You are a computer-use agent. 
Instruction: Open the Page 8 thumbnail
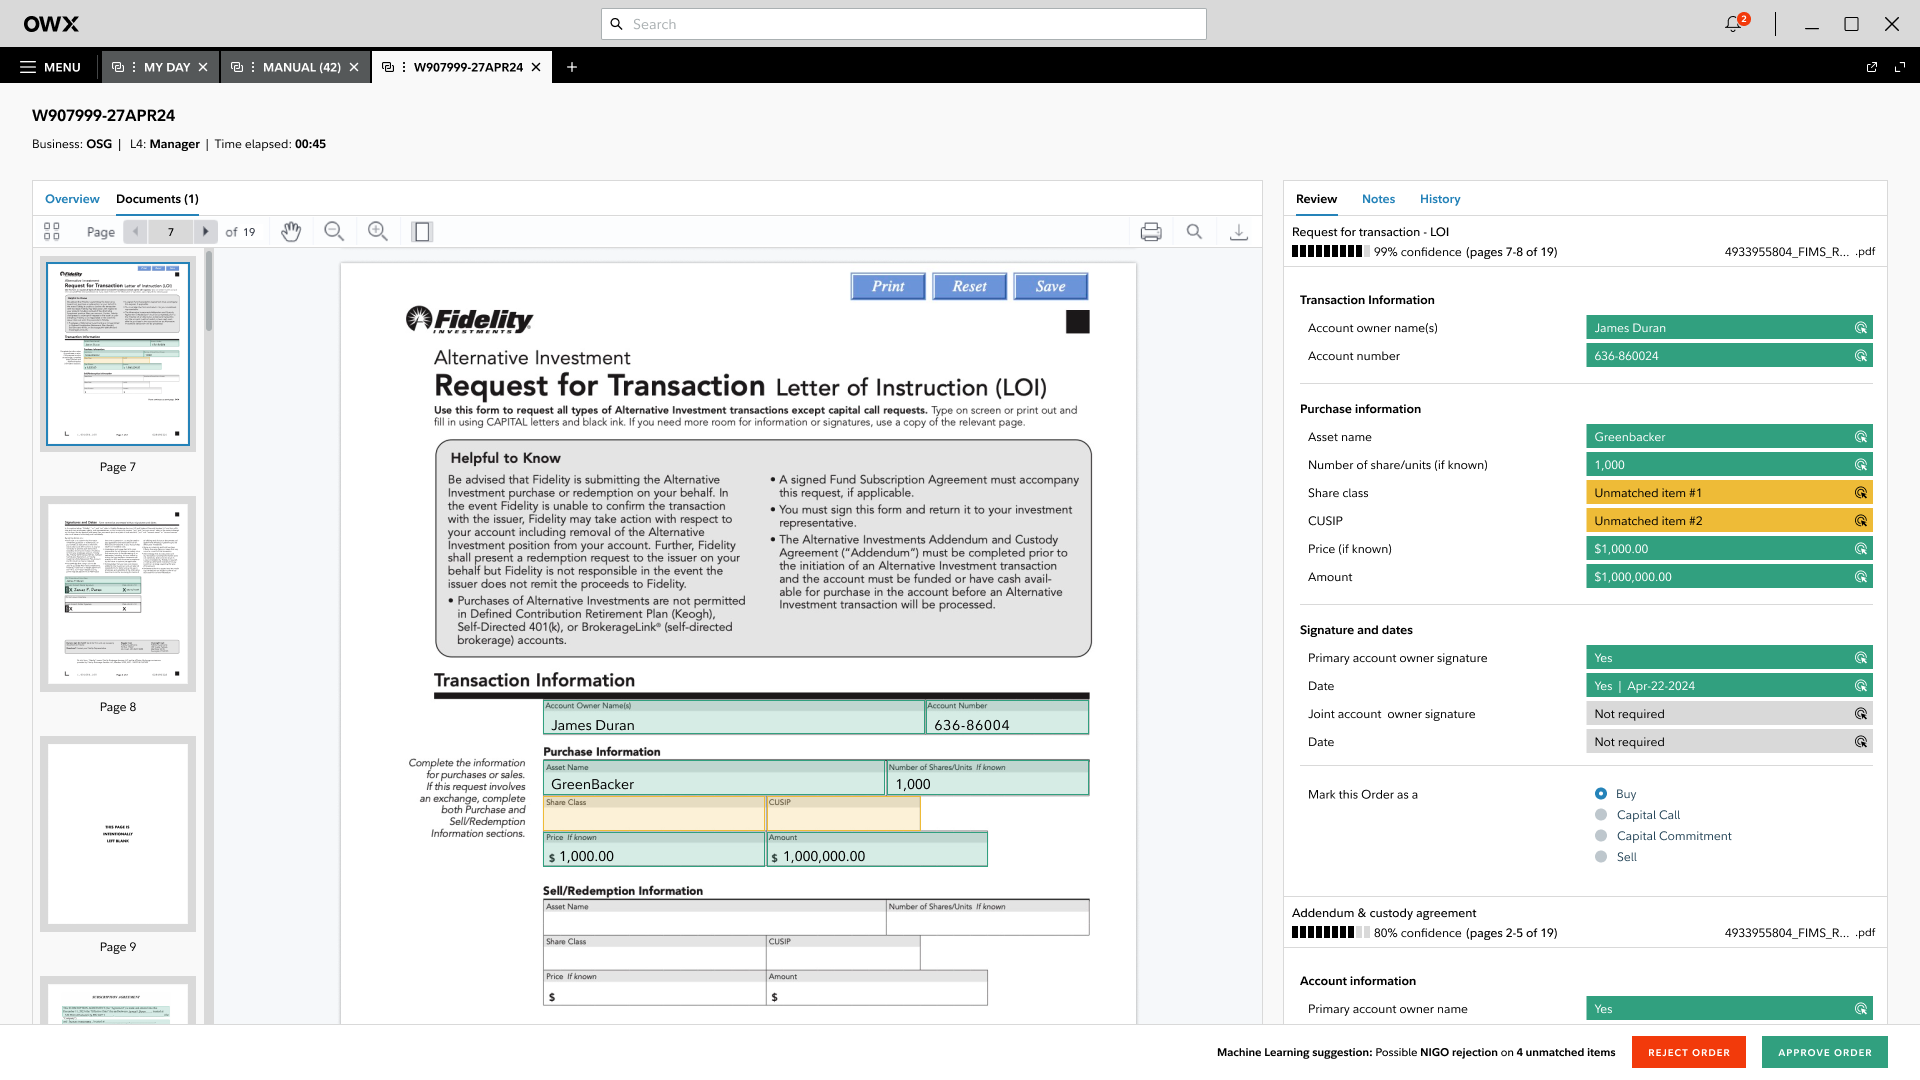click(118, 594)
